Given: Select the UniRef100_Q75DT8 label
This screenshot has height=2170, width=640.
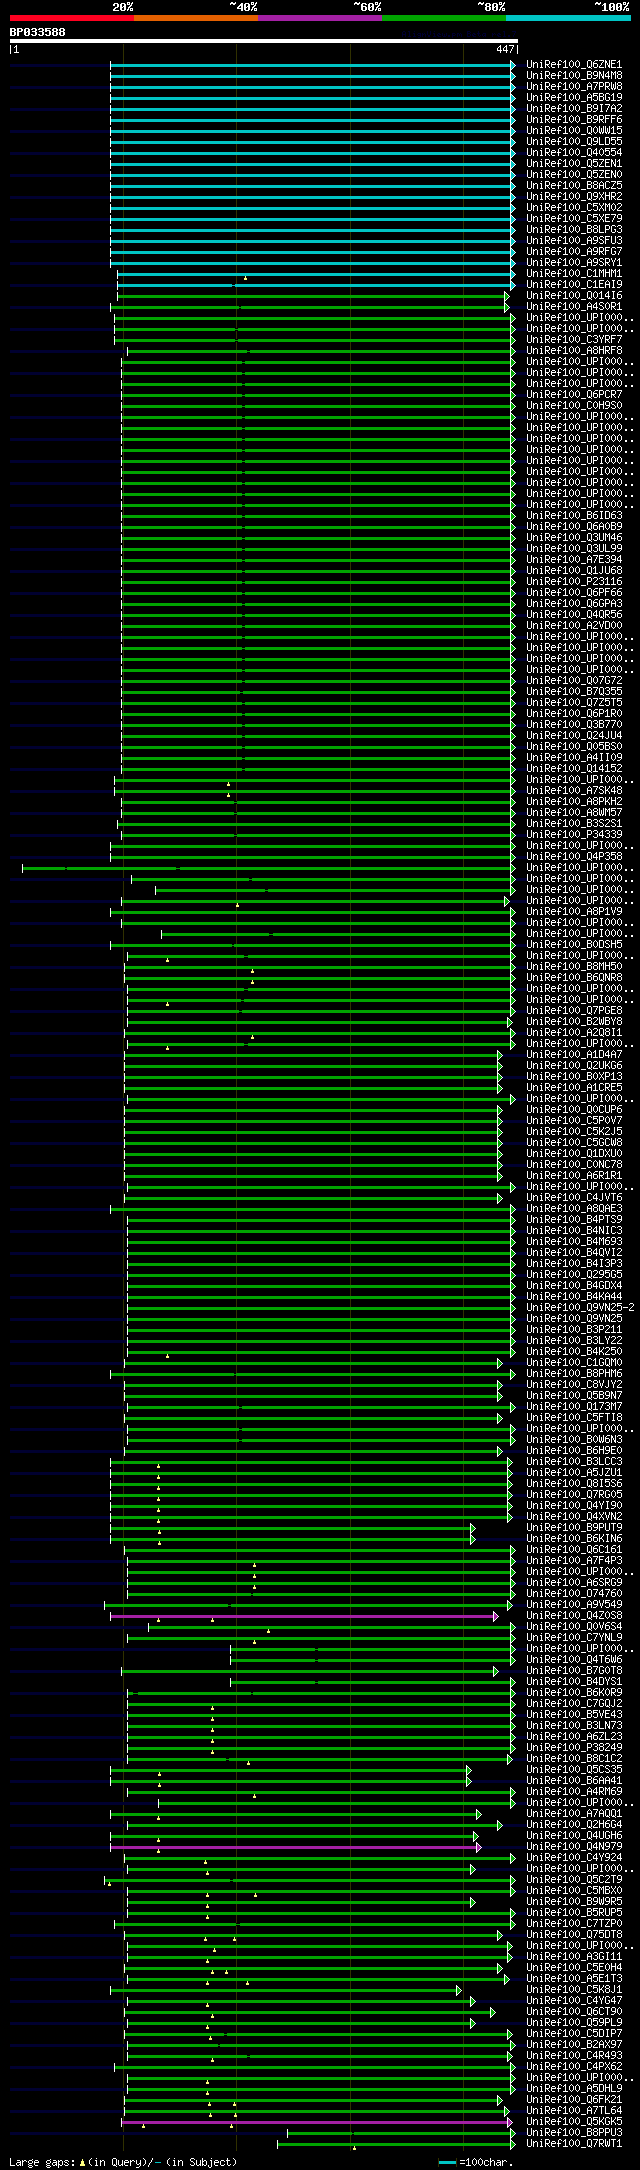Looking at the screenshot, I should click(574, 1935).
